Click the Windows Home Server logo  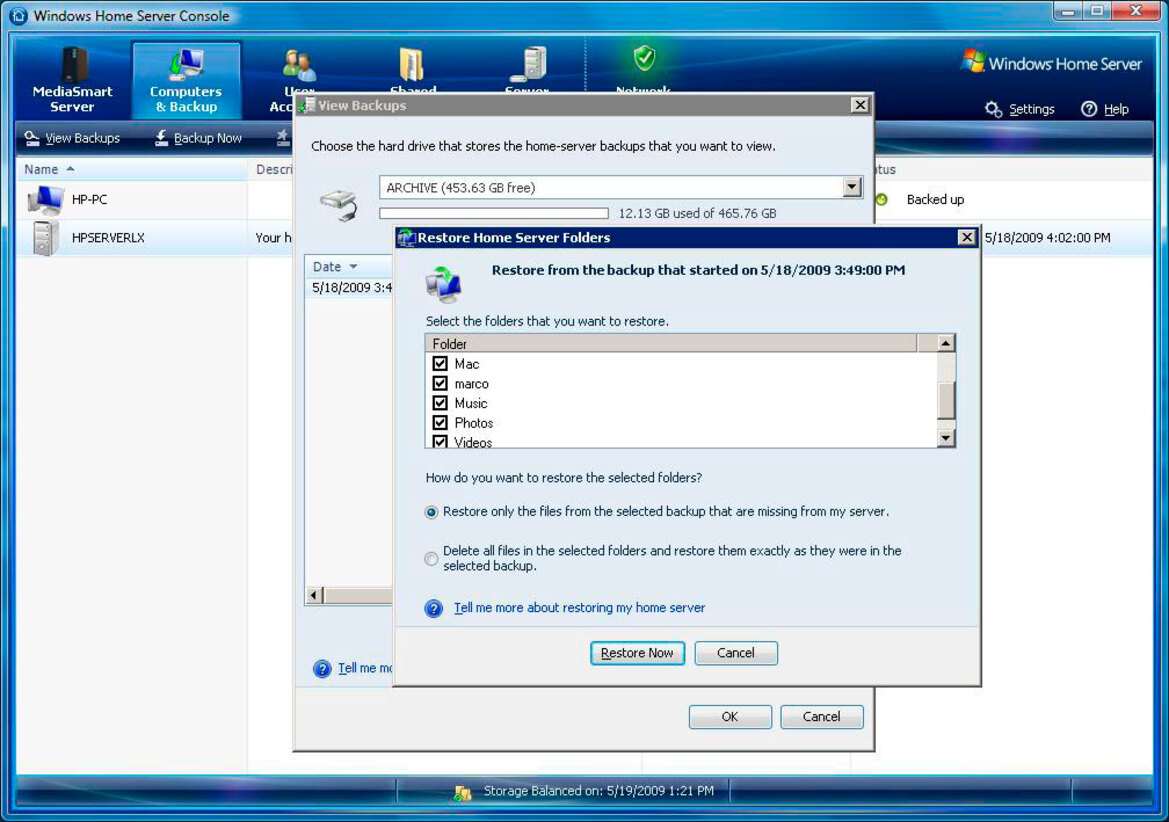pyautogui.click(x=1052, y=63)
